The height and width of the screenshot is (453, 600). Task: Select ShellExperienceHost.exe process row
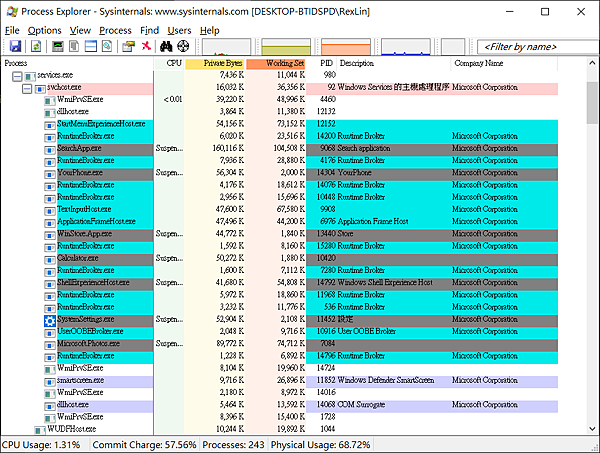coord(279,283)
